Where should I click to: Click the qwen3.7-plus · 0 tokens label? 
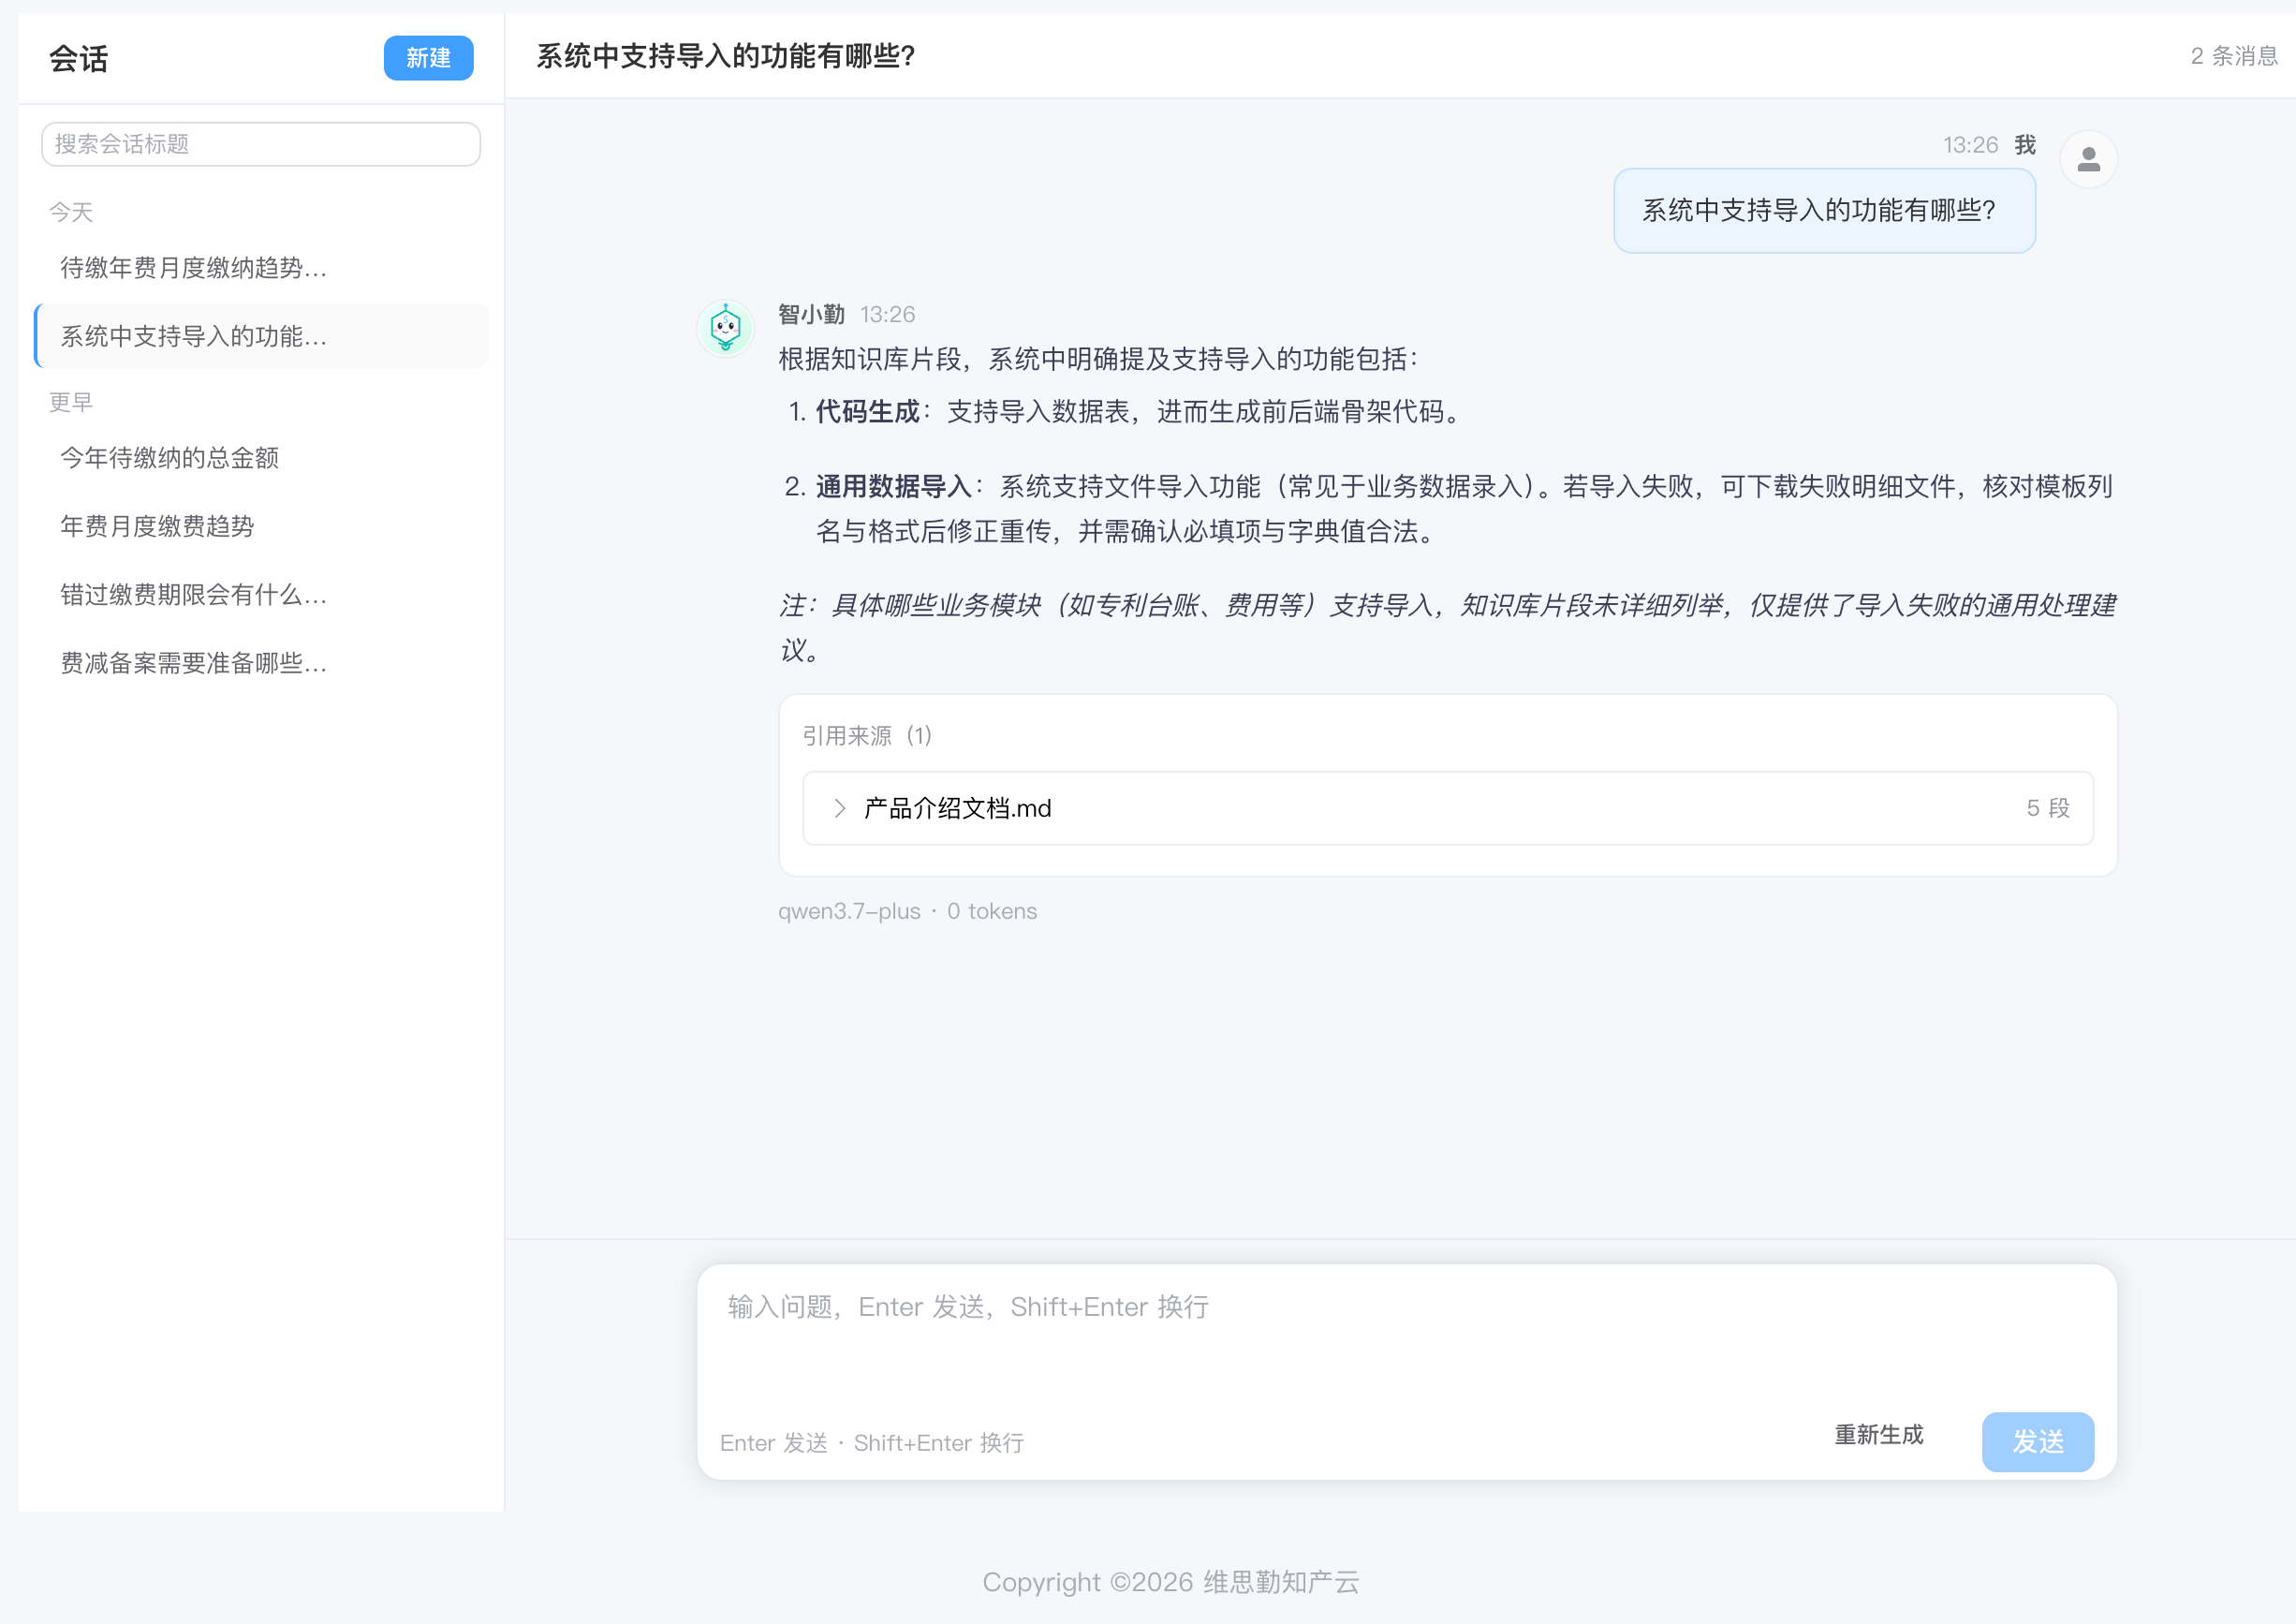pos(907,911)
